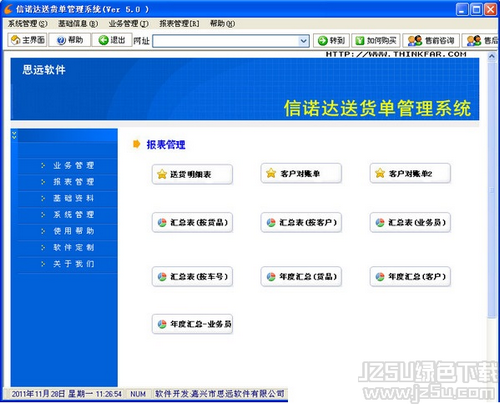
Task: Click 软件开发:嘉兴市思远软件有限公司 status text
Action: (x=220, y=394)
